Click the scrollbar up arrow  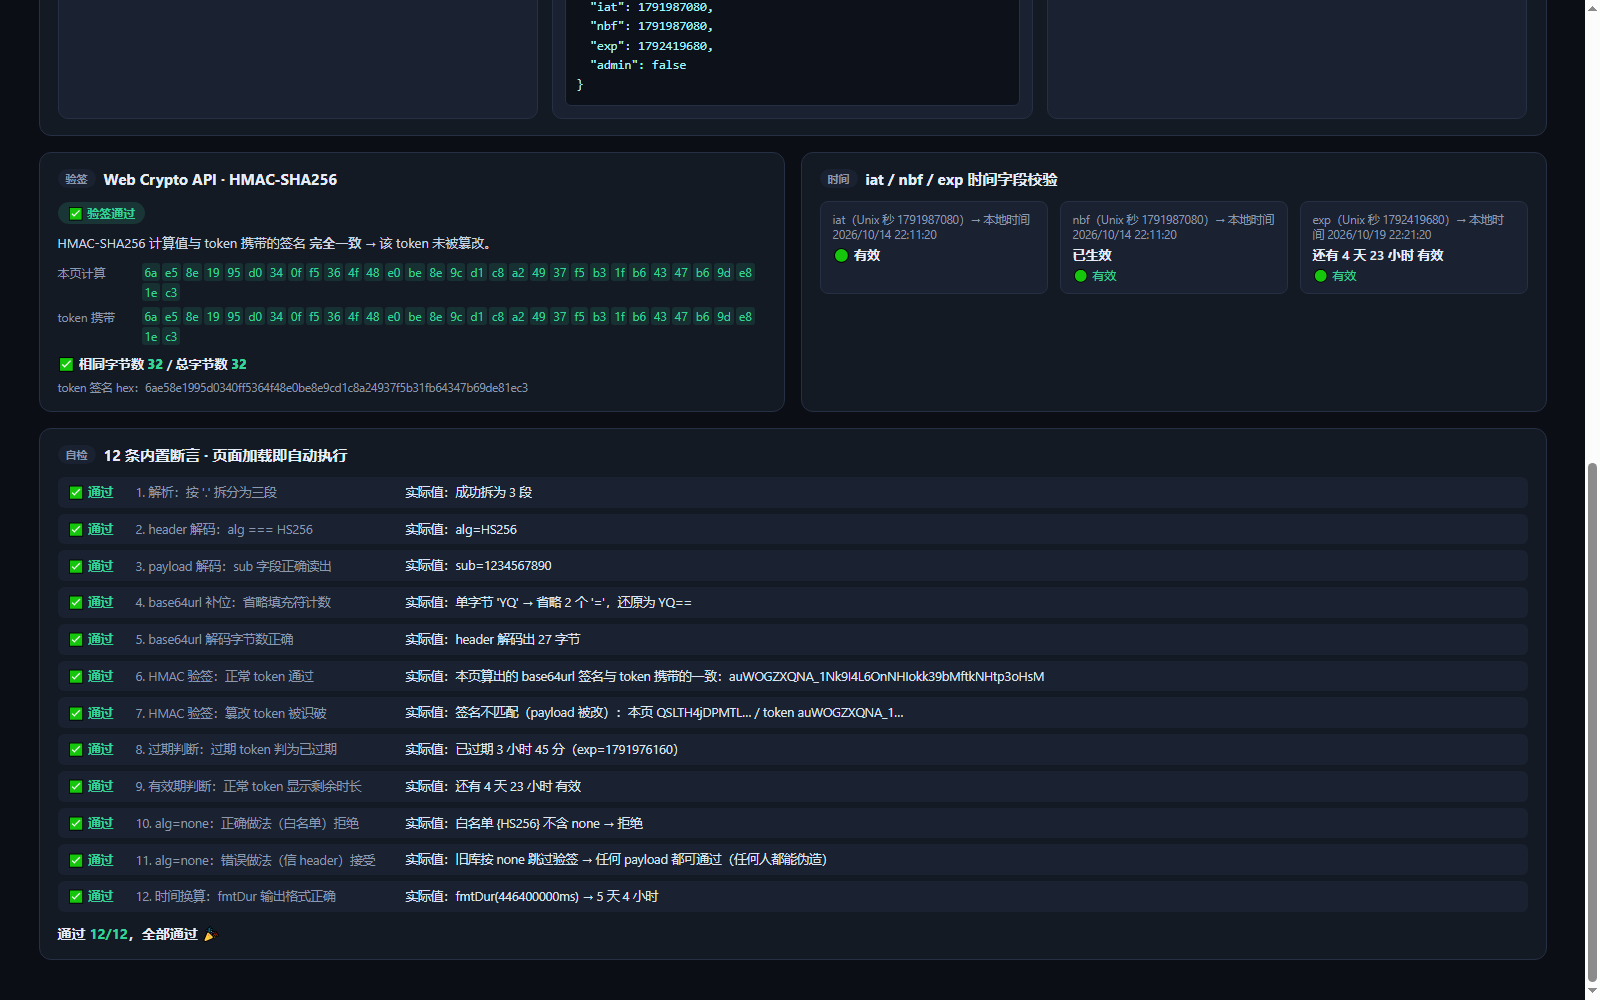(x=1592, y=7)
